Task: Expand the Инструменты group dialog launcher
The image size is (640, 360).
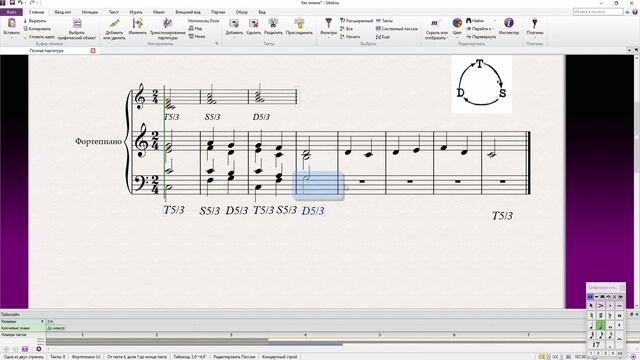Action: tap(217, 43)
